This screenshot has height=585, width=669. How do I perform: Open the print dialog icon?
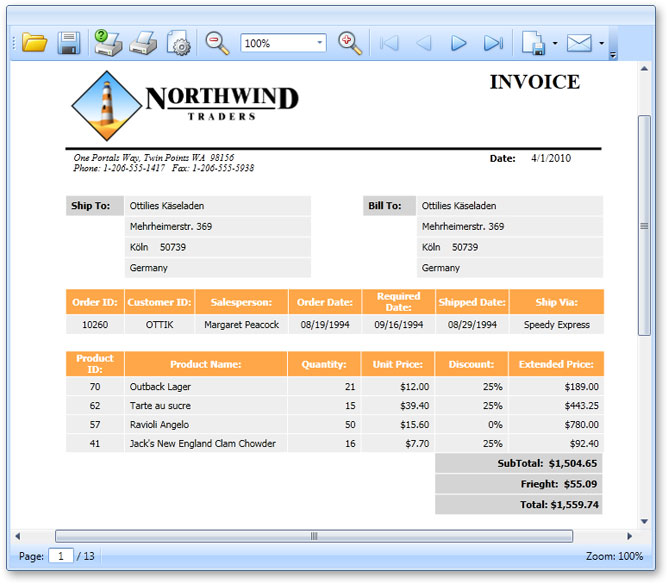[x=107, y=43]
